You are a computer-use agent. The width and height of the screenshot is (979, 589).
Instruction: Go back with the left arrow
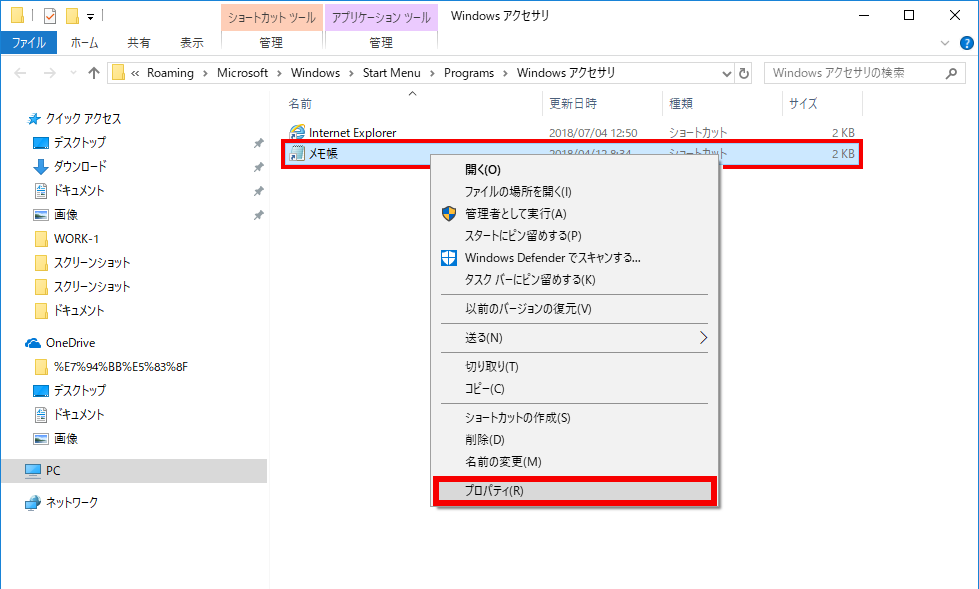pyautogui.click(x=20, y=73)
